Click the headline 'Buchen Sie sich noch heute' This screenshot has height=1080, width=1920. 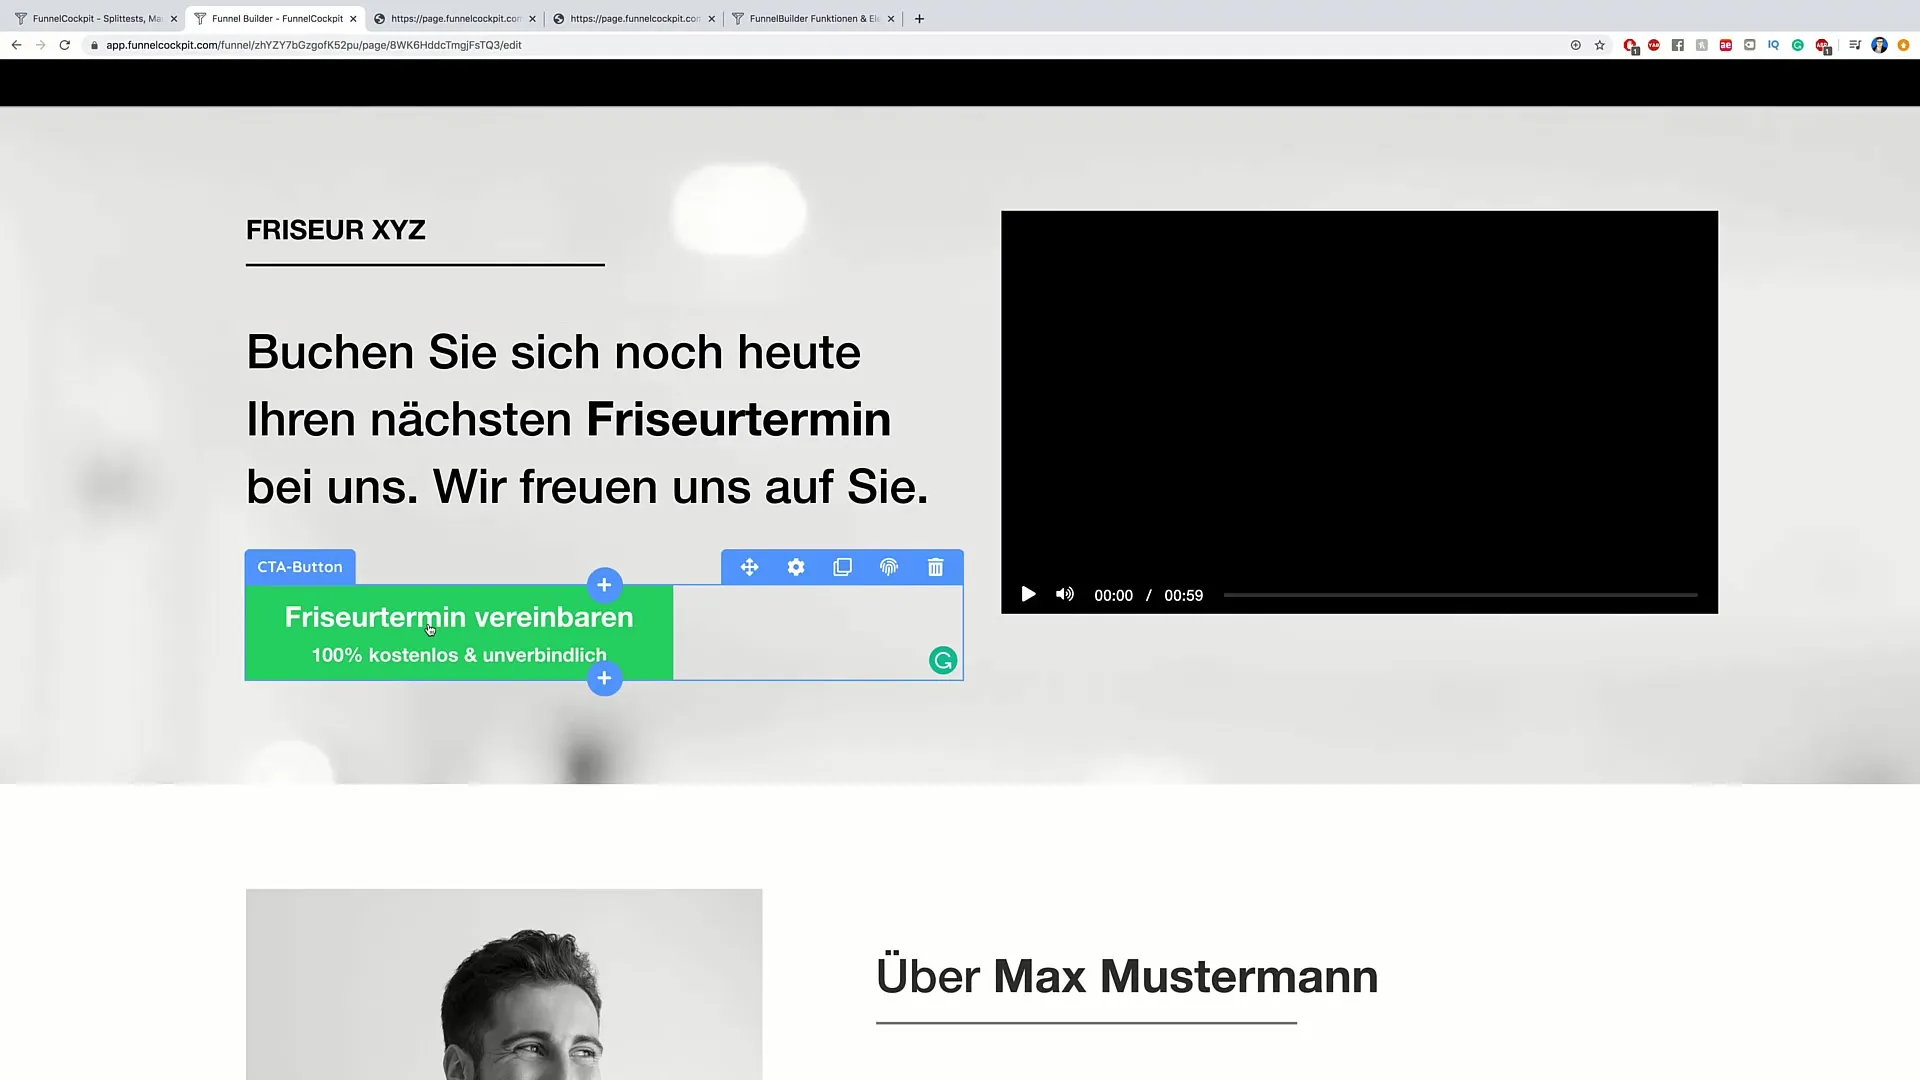click(553, 352)
